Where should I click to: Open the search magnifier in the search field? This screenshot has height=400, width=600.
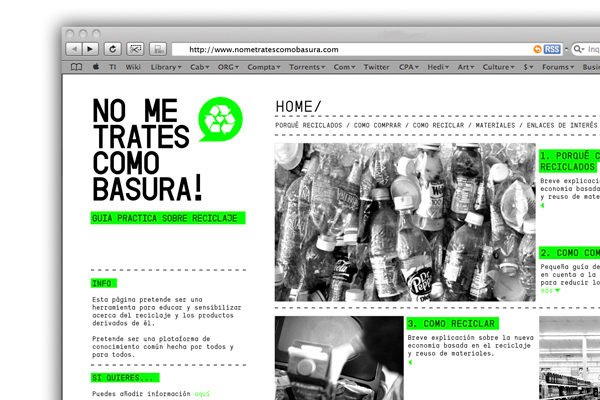[x=579, y=49]
